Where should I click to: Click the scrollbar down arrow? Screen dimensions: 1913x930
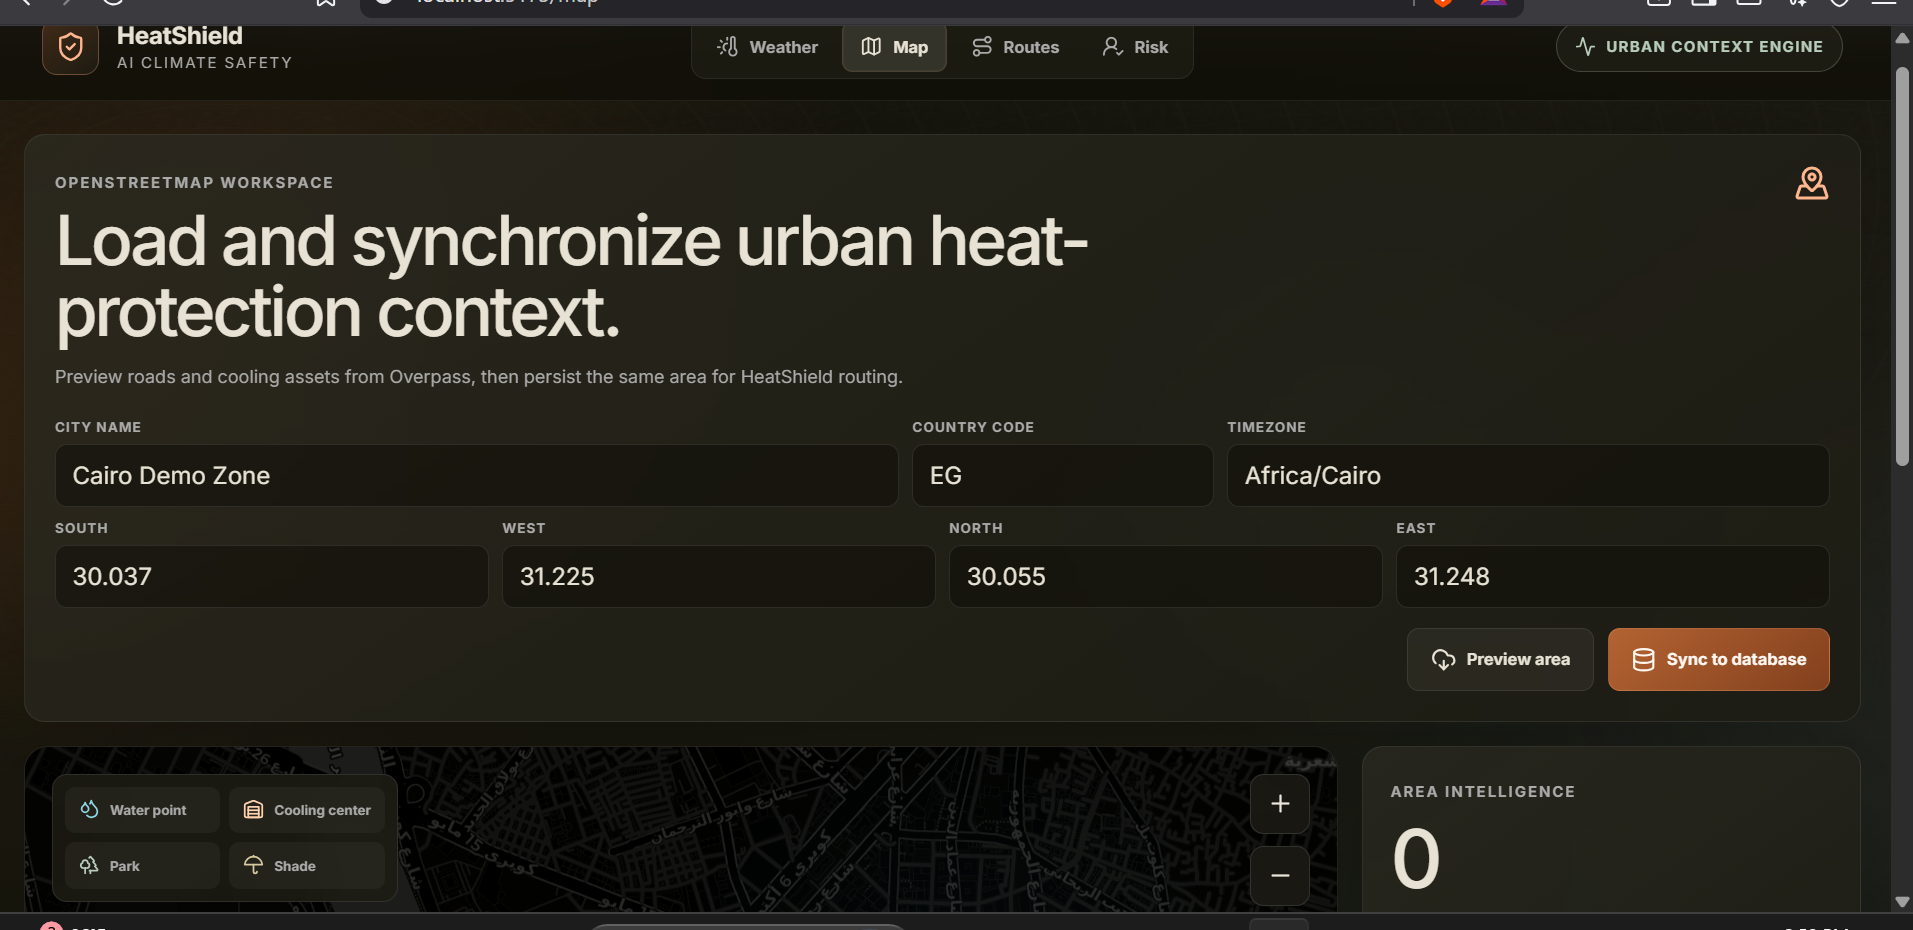(1902, 902)
